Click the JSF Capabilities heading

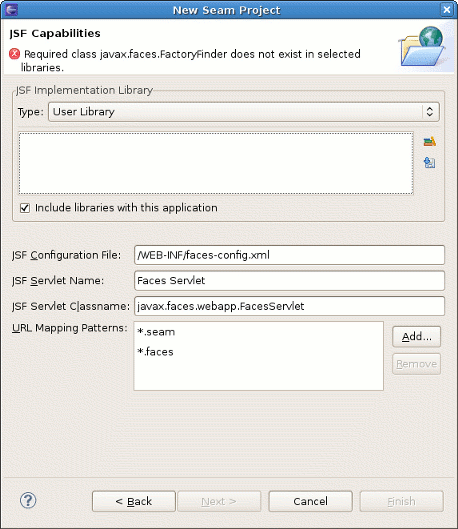[x=55, y=33]
